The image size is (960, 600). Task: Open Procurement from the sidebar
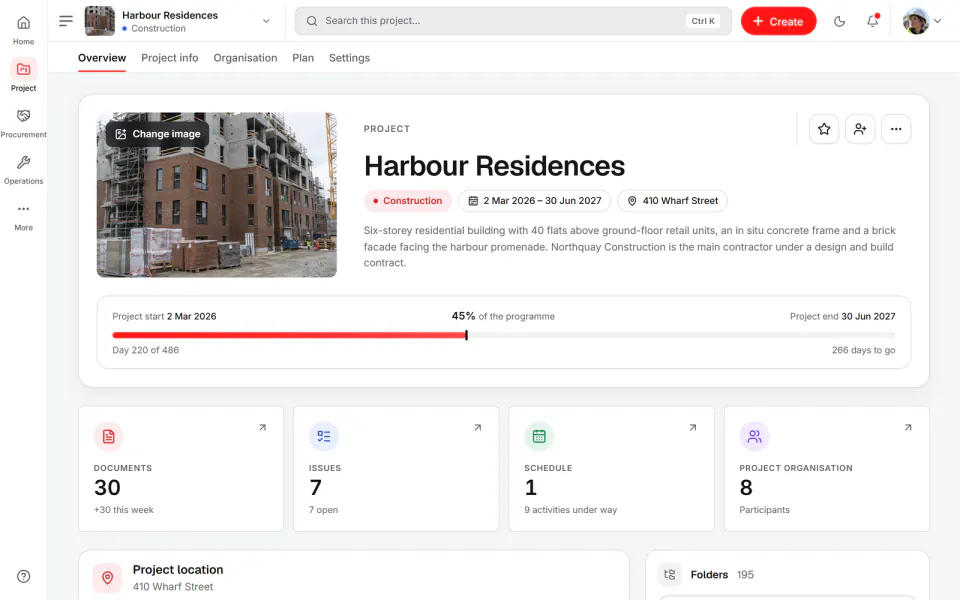(x=23, y=122)
